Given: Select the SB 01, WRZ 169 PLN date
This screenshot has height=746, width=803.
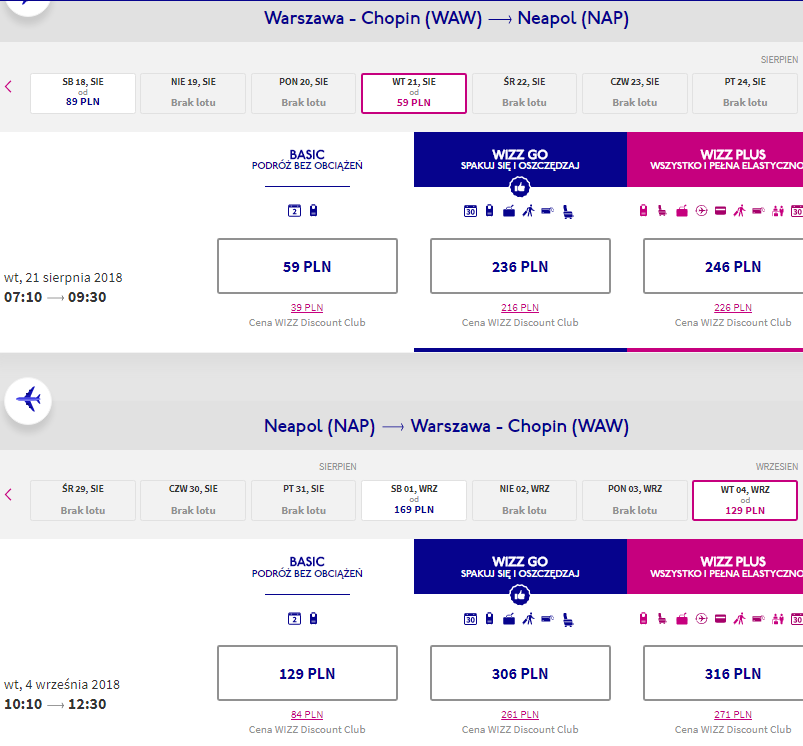Looking at the screenshot, I should (414, 500).
